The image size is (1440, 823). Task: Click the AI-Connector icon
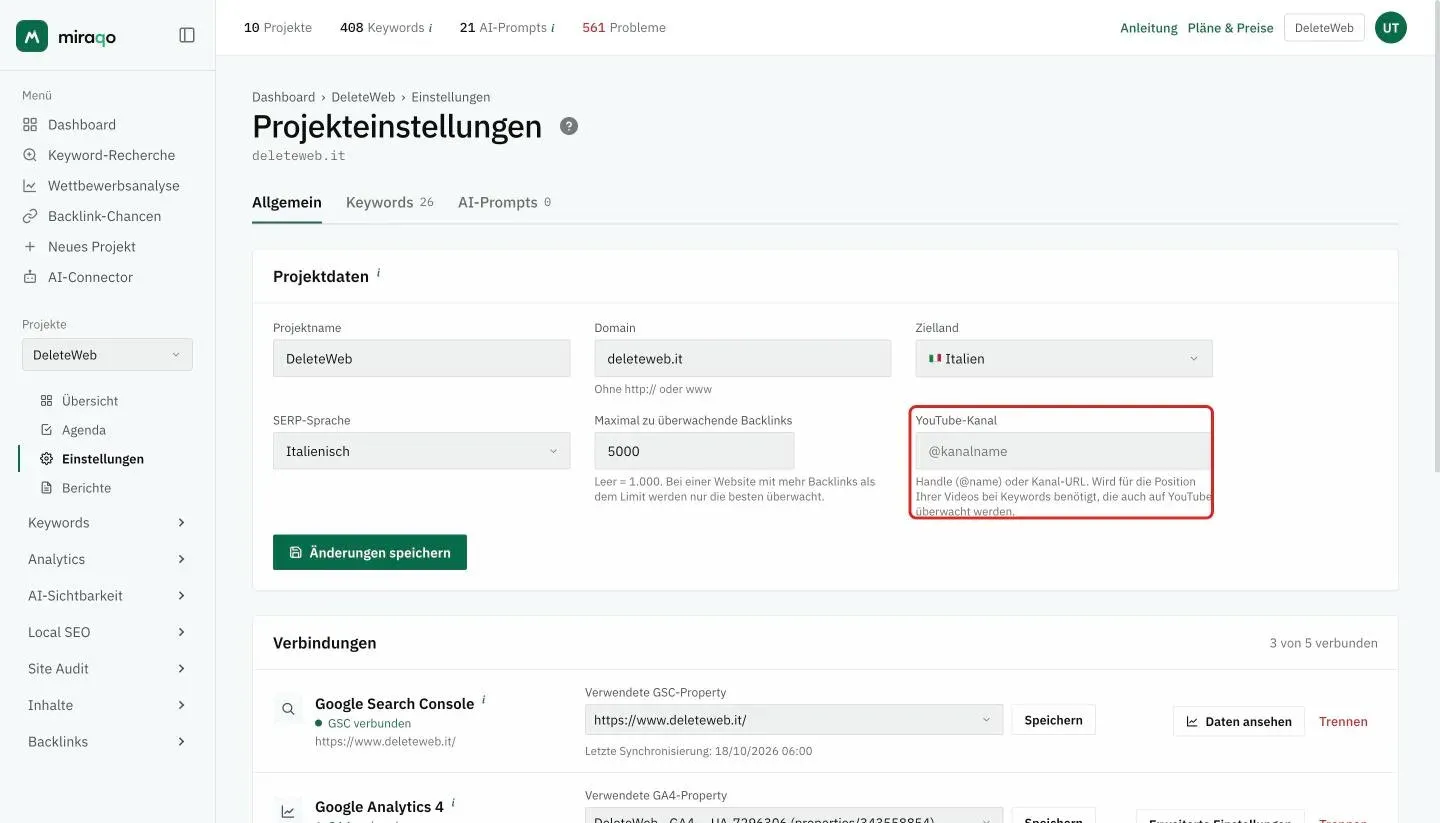click(29, 277)
